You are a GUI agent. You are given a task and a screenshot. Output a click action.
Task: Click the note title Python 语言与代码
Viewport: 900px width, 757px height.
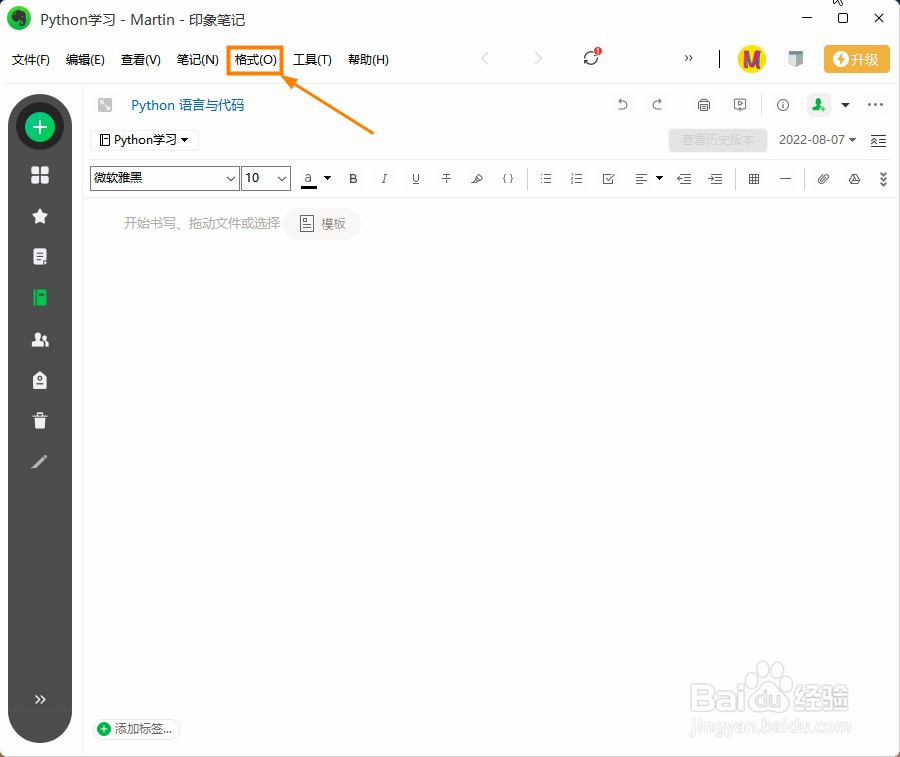[x=187, y=105]
